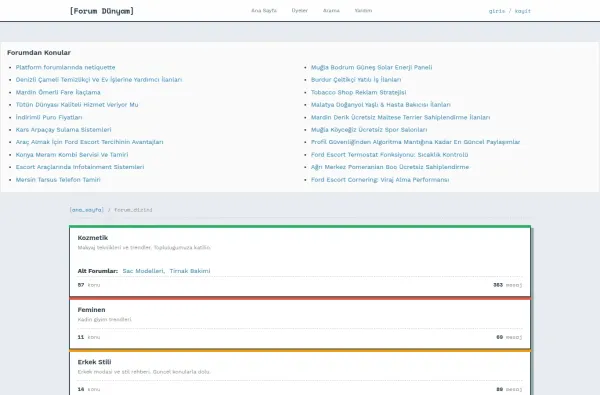This screenshot has height=395, width=600.
Task: Click the ana_sayfa breadcrumb link
Action: (x=86, y=210)
